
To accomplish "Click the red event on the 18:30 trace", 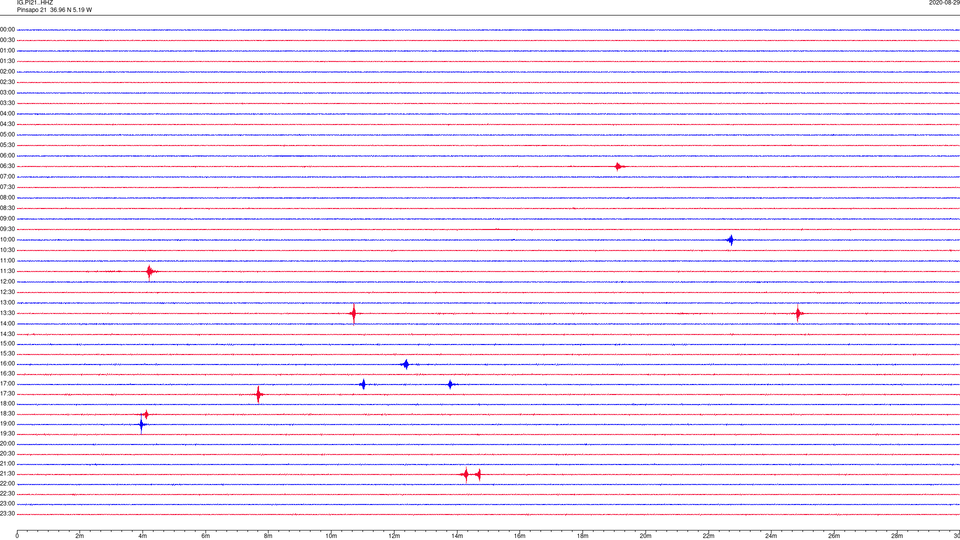I will 146,414.
